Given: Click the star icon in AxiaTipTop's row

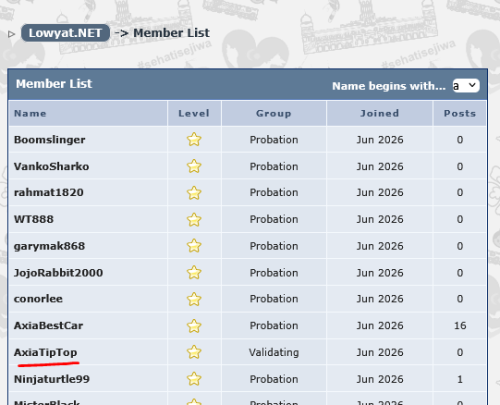Looking at the screenshot, I should (x=194, y=352).
